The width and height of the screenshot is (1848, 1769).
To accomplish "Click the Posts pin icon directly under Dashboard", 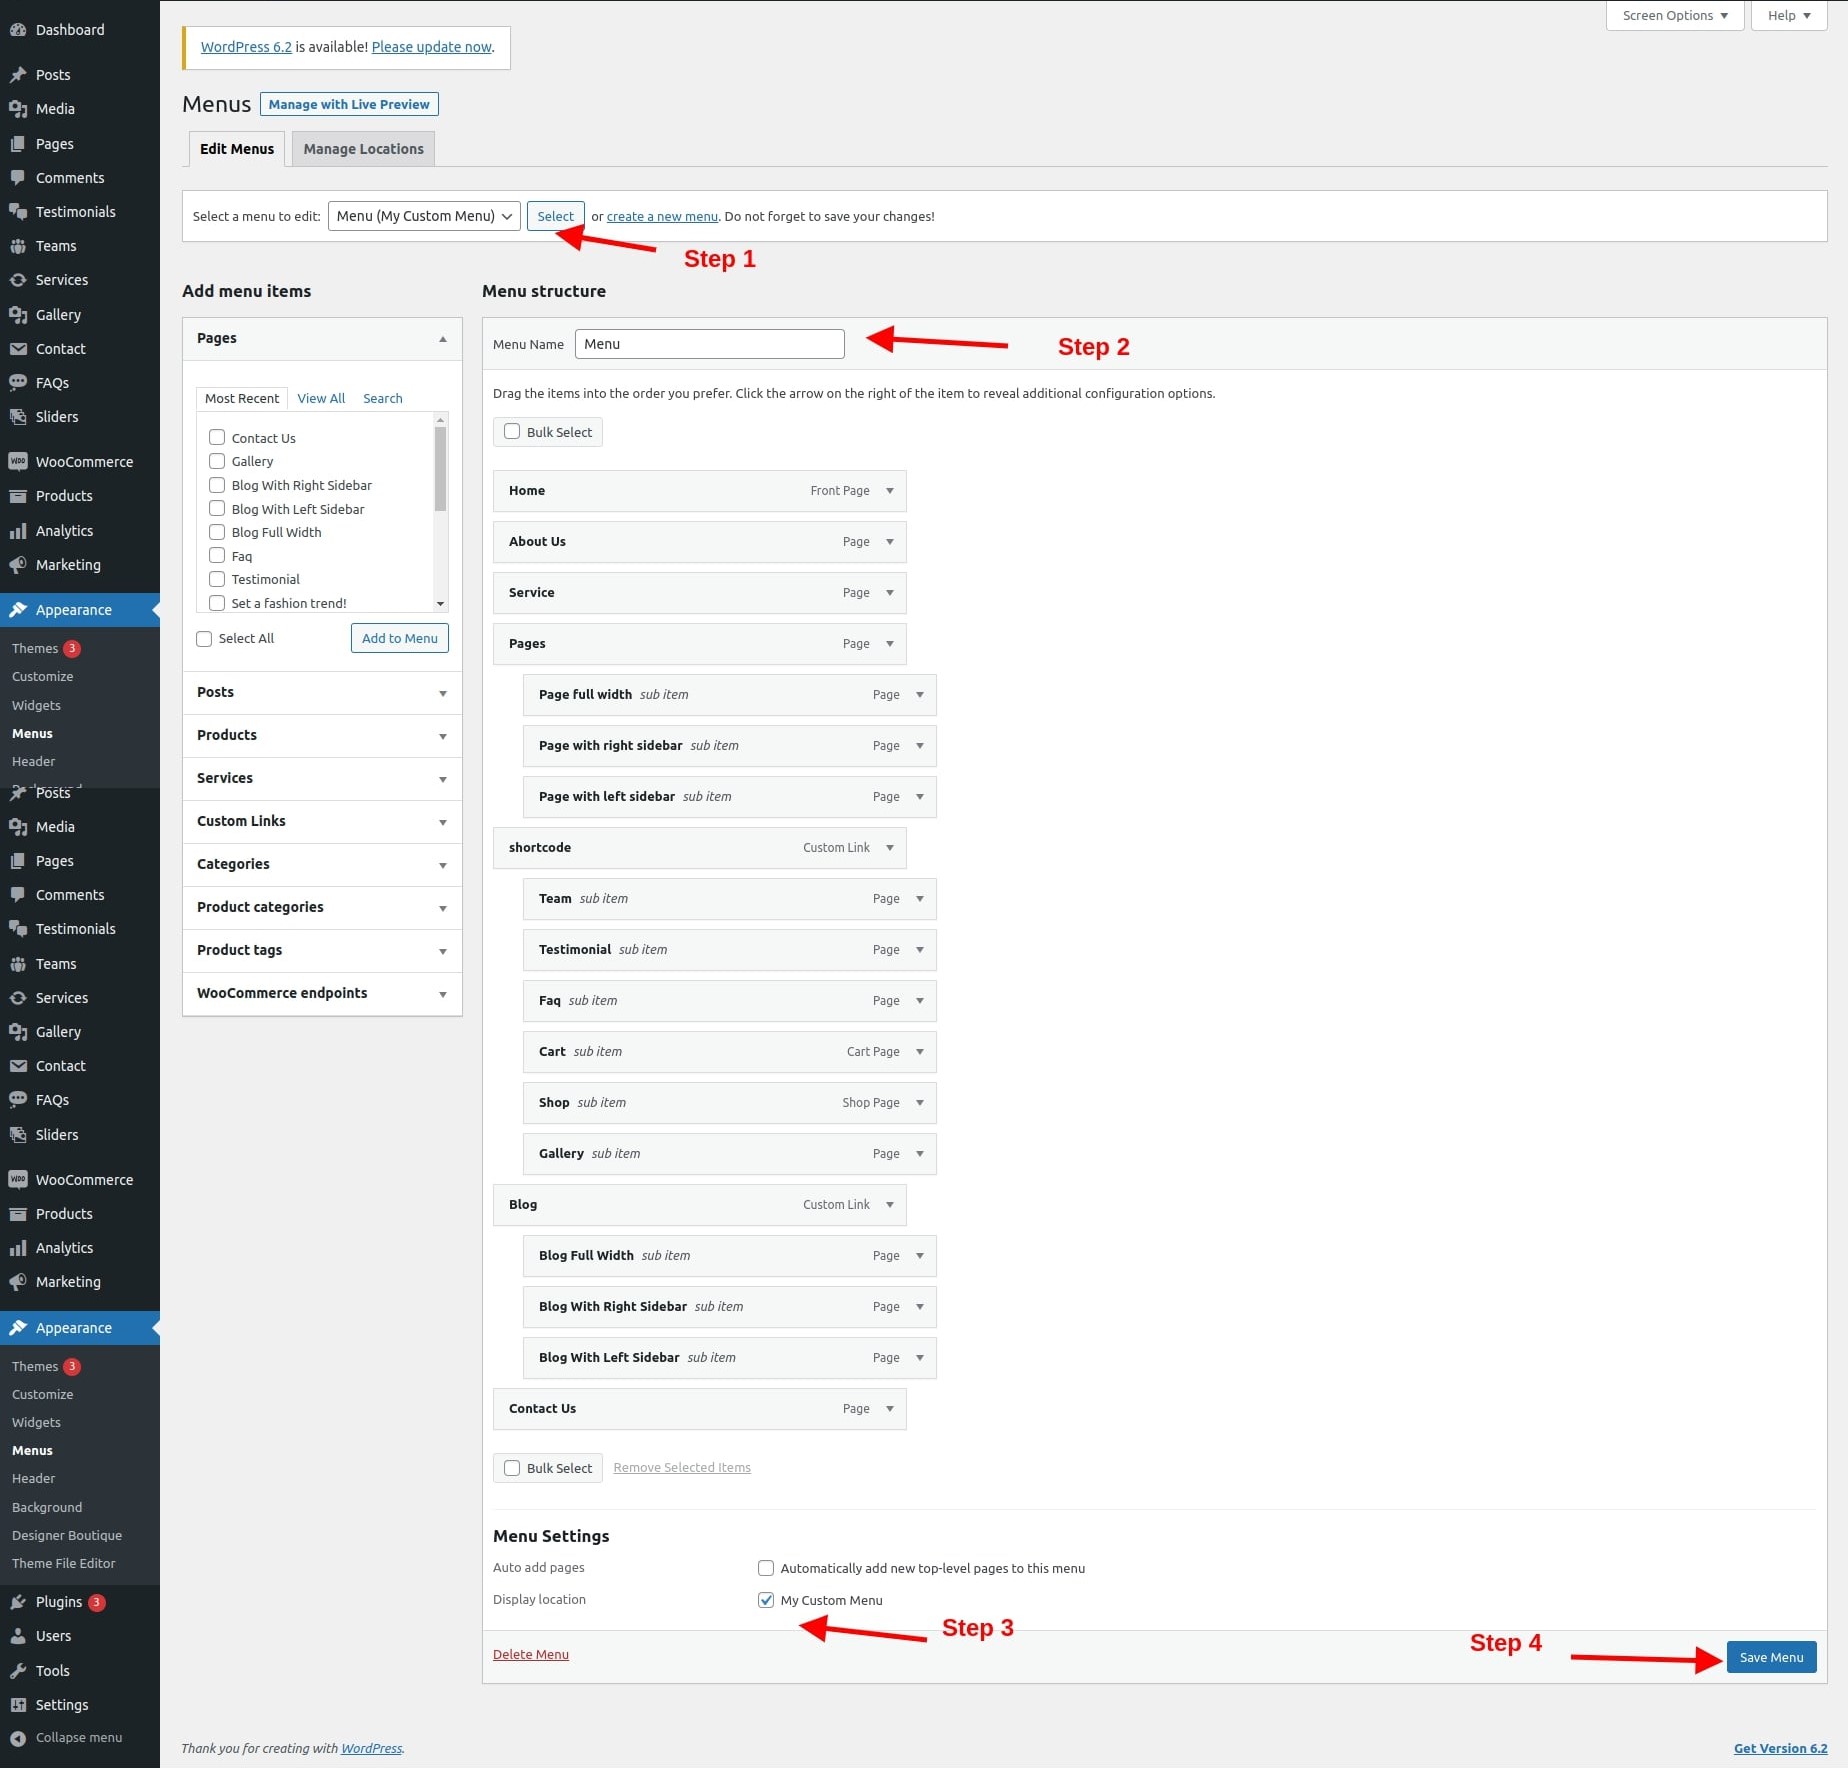I will click(x=18, y=75).
